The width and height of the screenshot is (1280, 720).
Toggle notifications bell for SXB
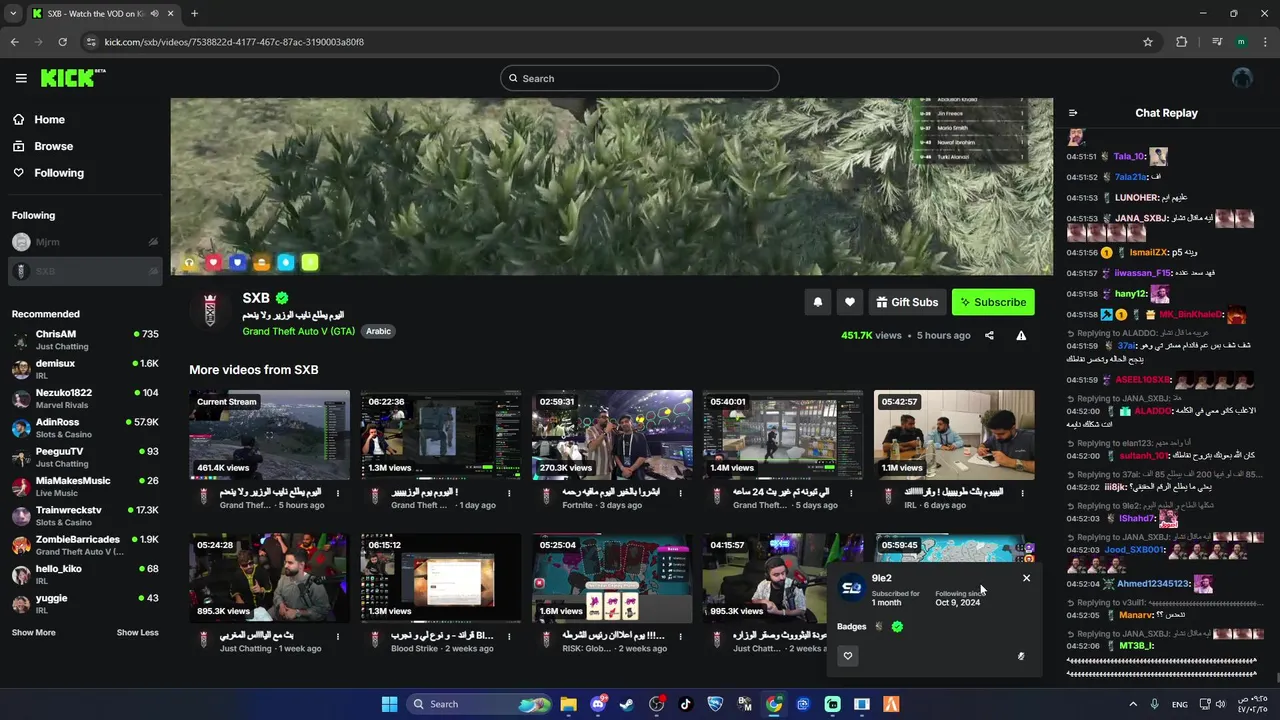pyautogui.click(x=818, y=302)
